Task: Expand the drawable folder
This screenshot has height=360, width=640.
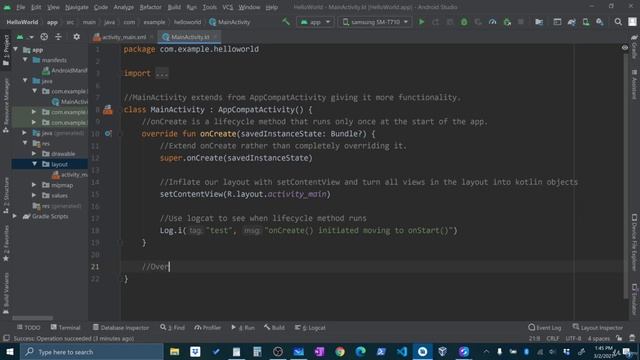Action: (34, 154)
